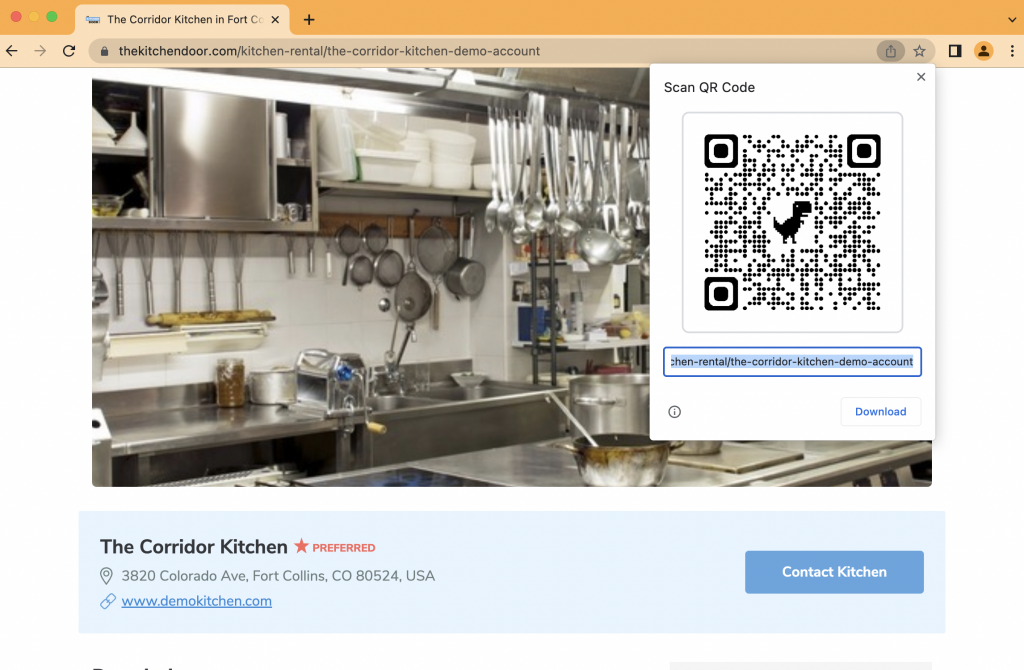Click the address bar URL

[x=329, y=51]
